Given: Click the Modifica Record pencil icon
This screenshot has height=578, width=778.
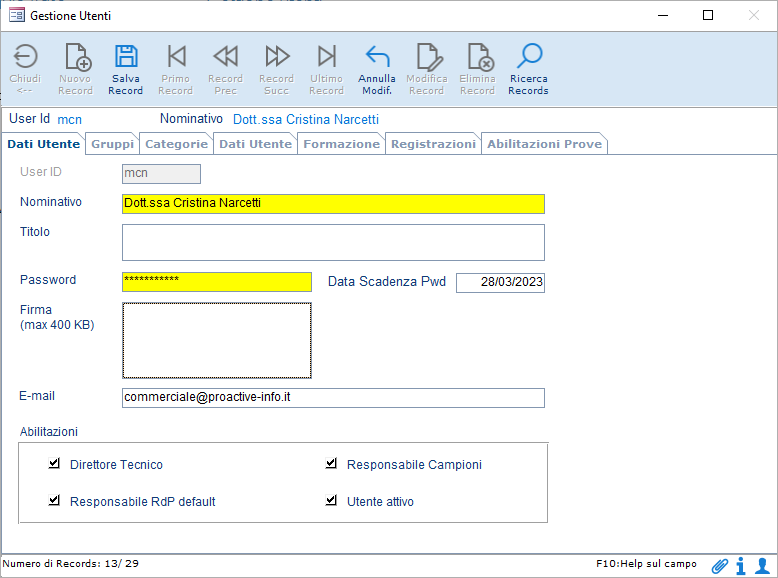Looking at the screenshot, I should (x=429, y=56).
